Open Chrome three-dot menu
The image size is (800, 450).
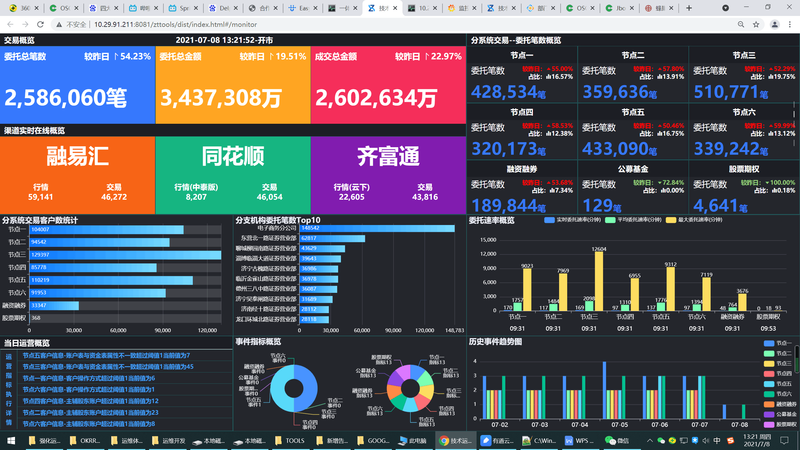[x=790, y=24]
